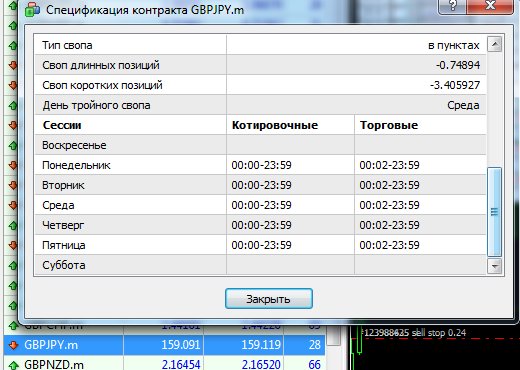The width and height of the screenshot is (520, 370).
Task: Click the Сессии header
Action: (x=62, y=125)
